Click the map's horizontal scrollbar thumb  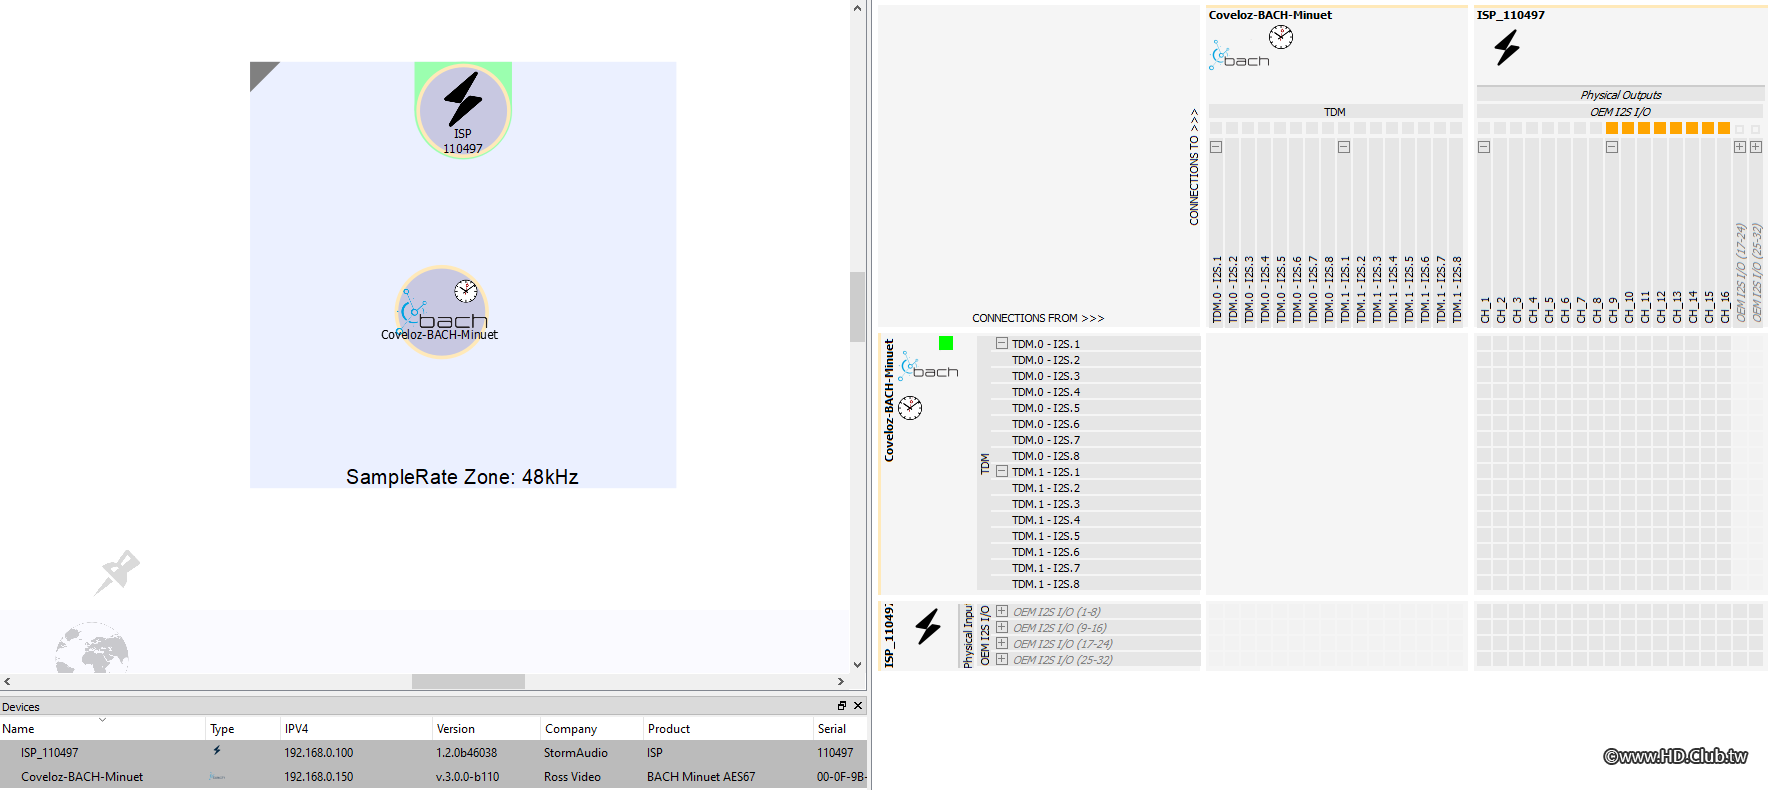[468, 681]
